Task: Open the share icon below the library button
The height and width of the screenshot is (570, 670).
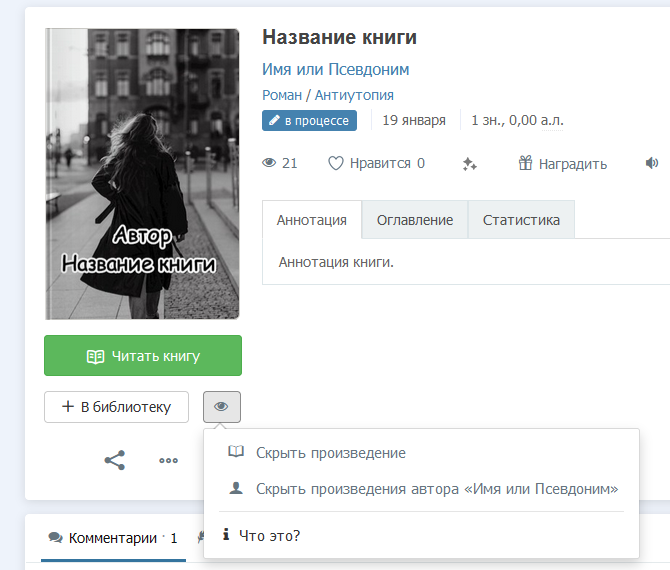Action: (x=115, y=460)
